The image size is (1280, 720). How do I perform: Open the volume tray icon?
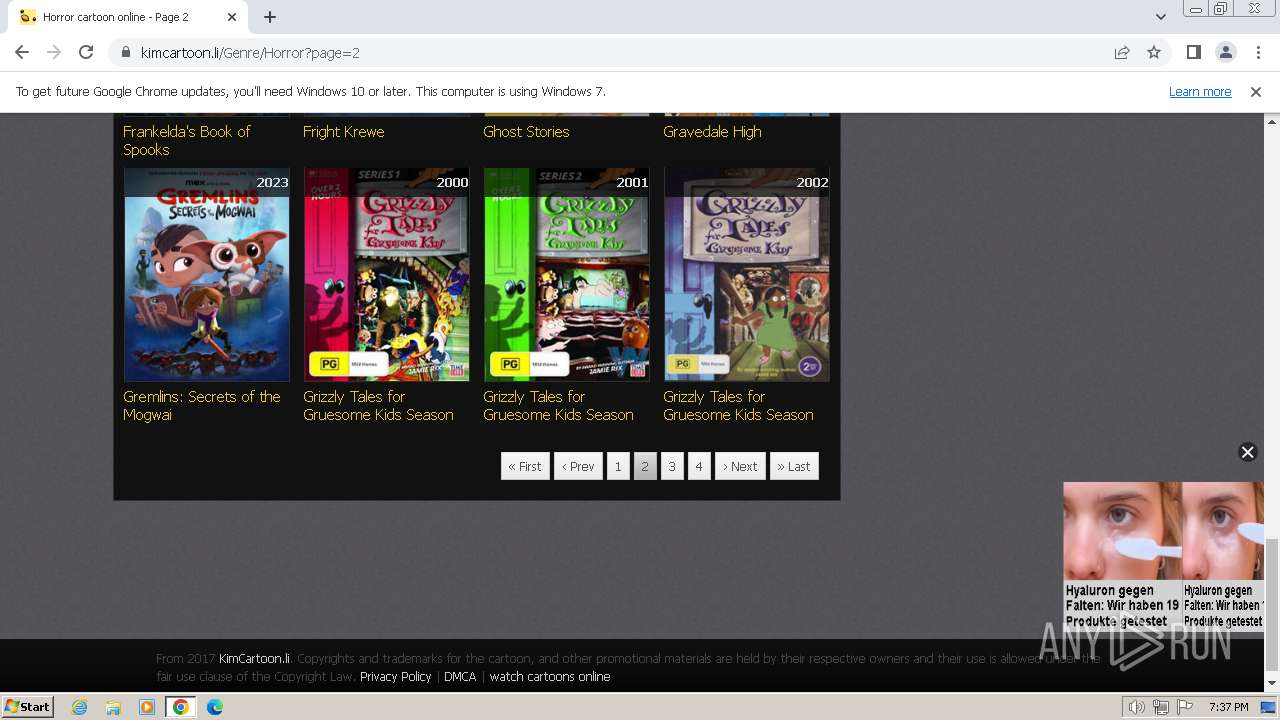pyautogui.click(x=1137, y=707)
